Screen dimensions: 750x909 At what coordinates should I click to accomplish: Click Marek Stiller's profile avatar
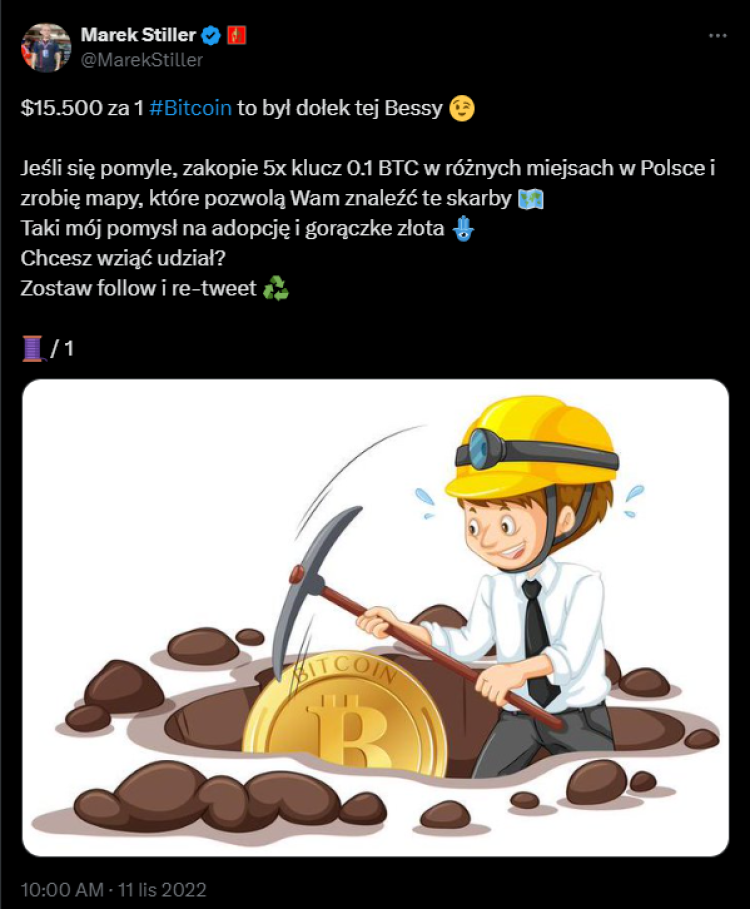(46, 48)
